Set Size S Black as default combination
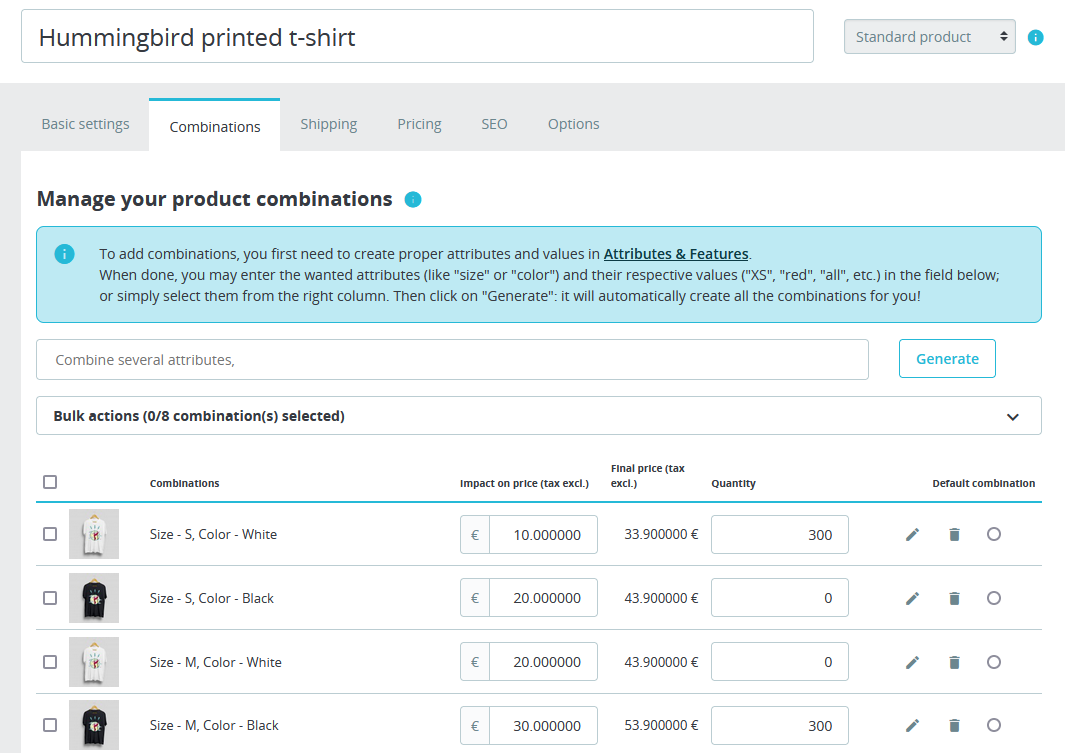The height and width of the screenshot is (753, 1065). [x=994, y=598]
